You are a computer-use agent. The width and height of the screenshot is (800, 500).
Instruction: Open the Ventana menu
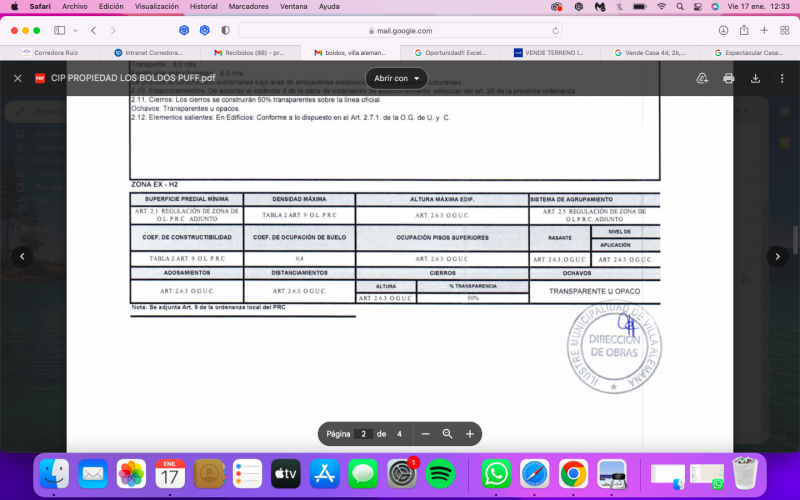point(294,7)
